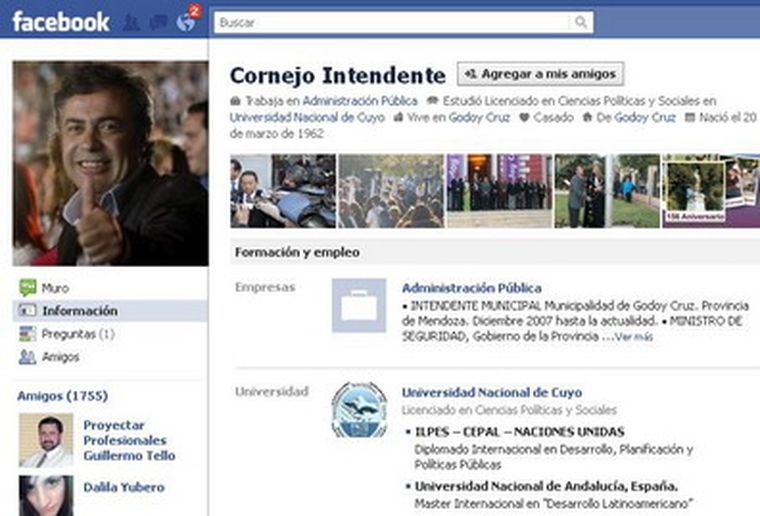The image size is (760, 516).
Task: Click De Godoy Cruz hometown link
Action: 645,117
